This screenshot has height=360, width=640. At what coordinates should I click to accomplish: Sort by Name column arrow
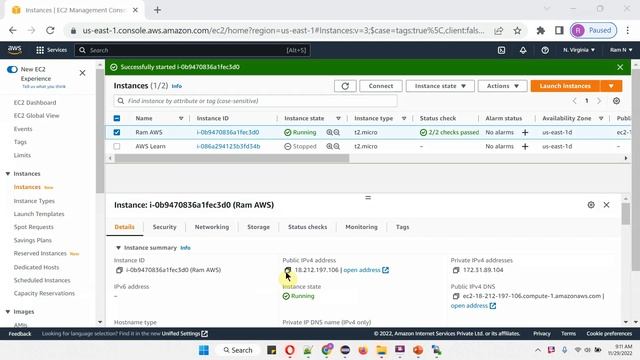(x=181, y=118)
